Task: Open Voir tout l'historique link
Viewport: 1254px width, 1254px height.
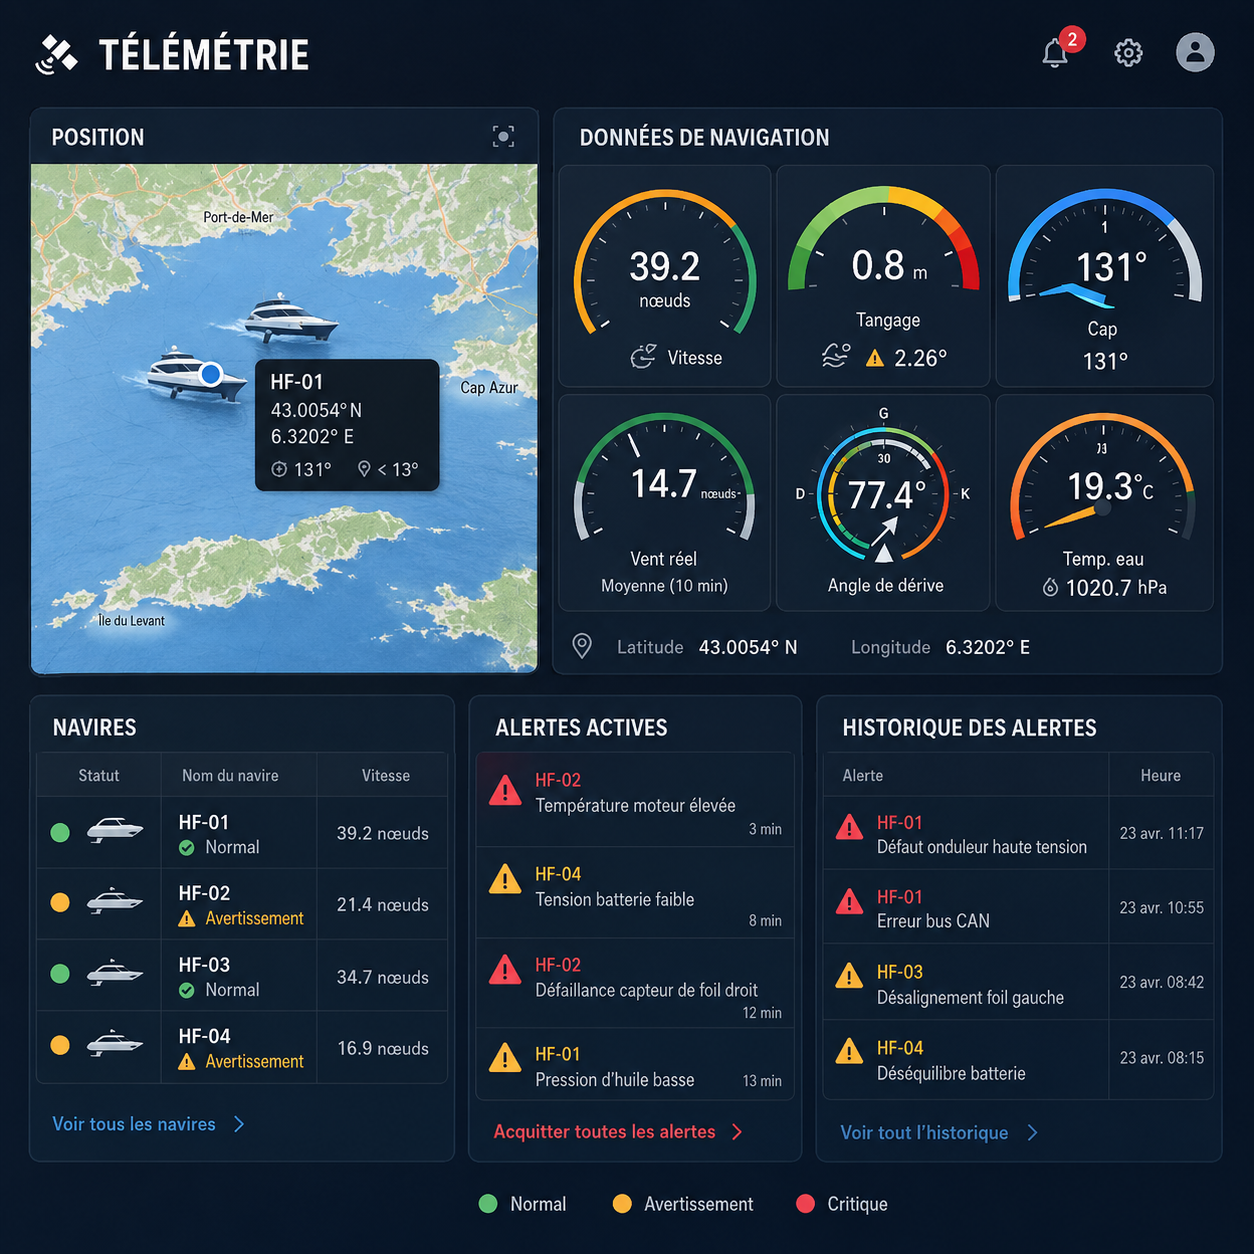Action: point(924,1133)
